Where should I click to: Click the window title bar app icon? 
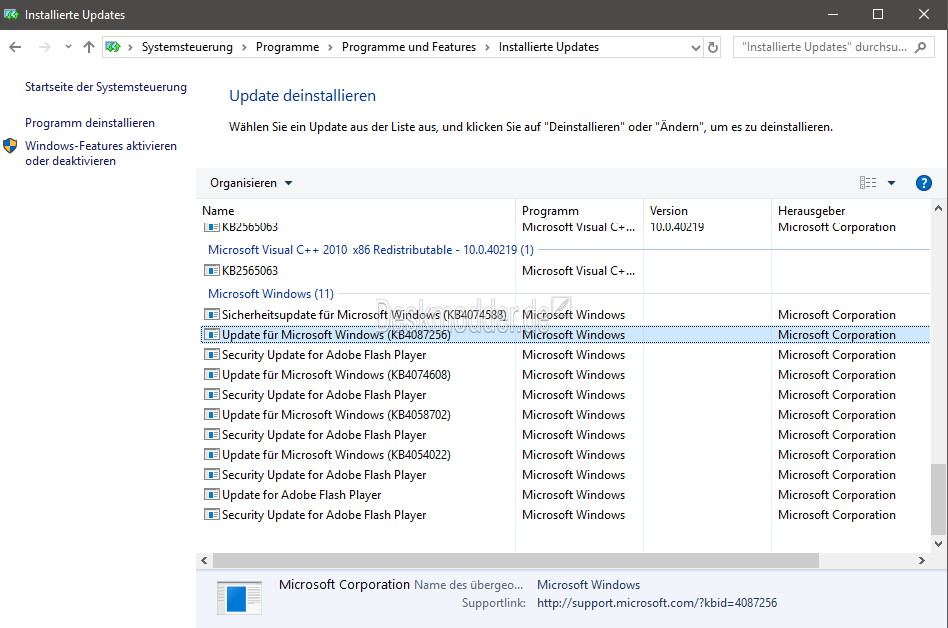tap(11, 15)
